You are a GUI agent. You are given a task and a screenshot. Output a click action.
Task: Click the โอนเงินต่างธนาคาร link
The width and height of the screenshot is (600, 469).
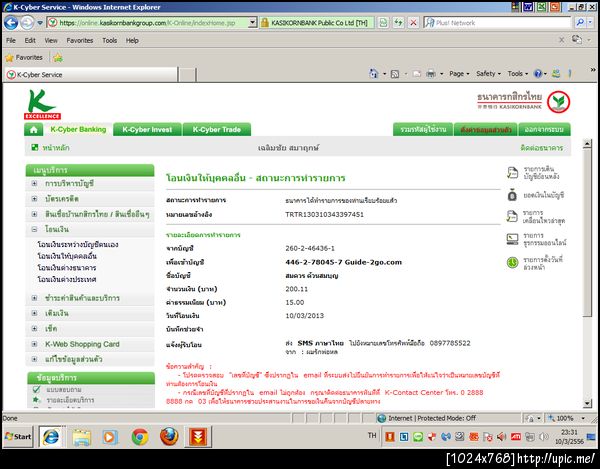[x=67, y=267]
